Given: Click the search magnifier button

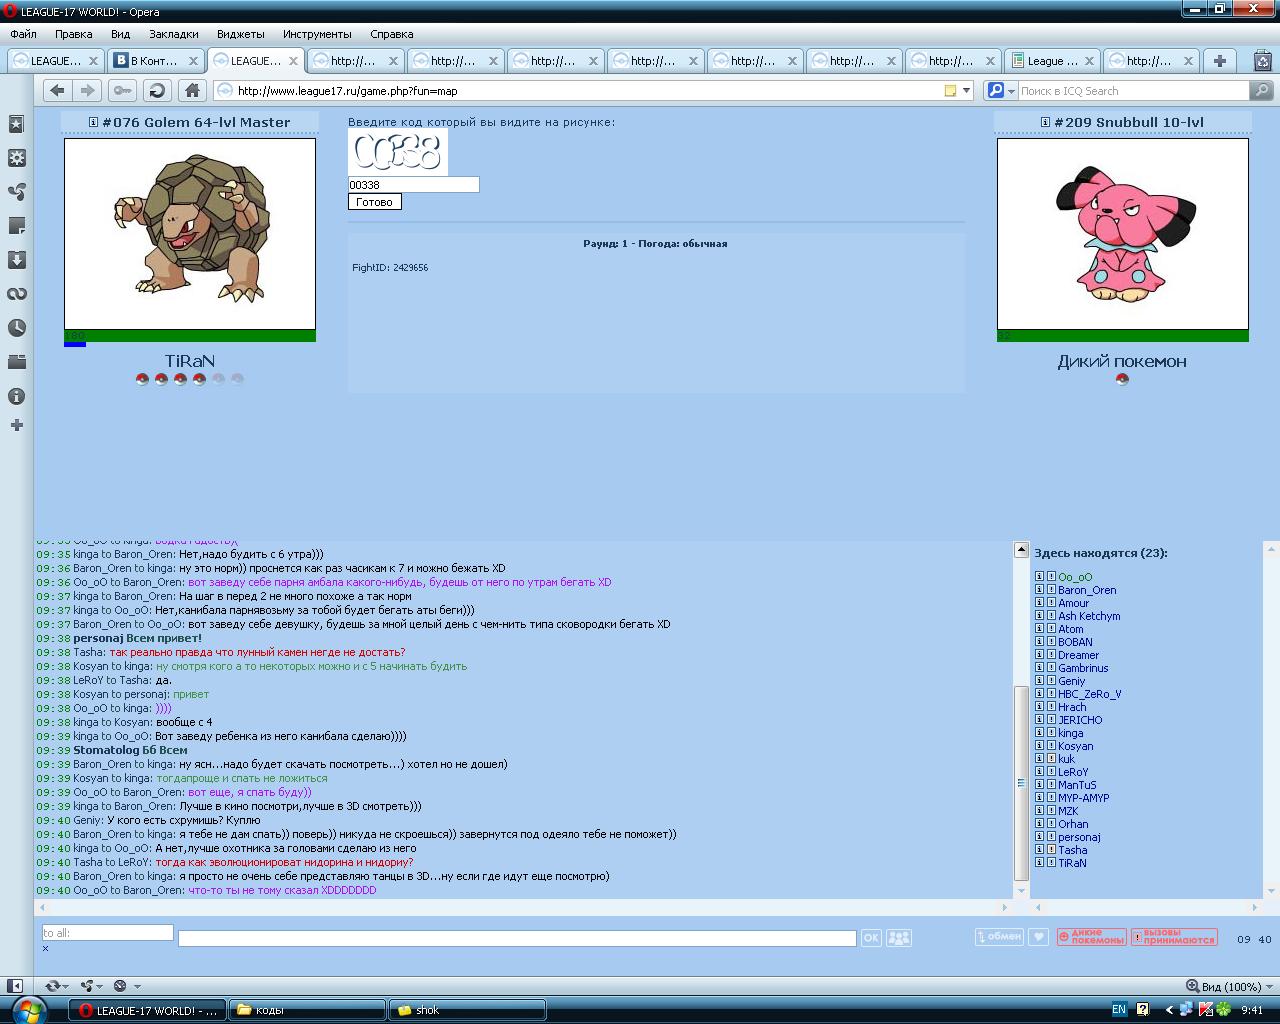Looking at the screenshot, I should (x=1262, y=90).
